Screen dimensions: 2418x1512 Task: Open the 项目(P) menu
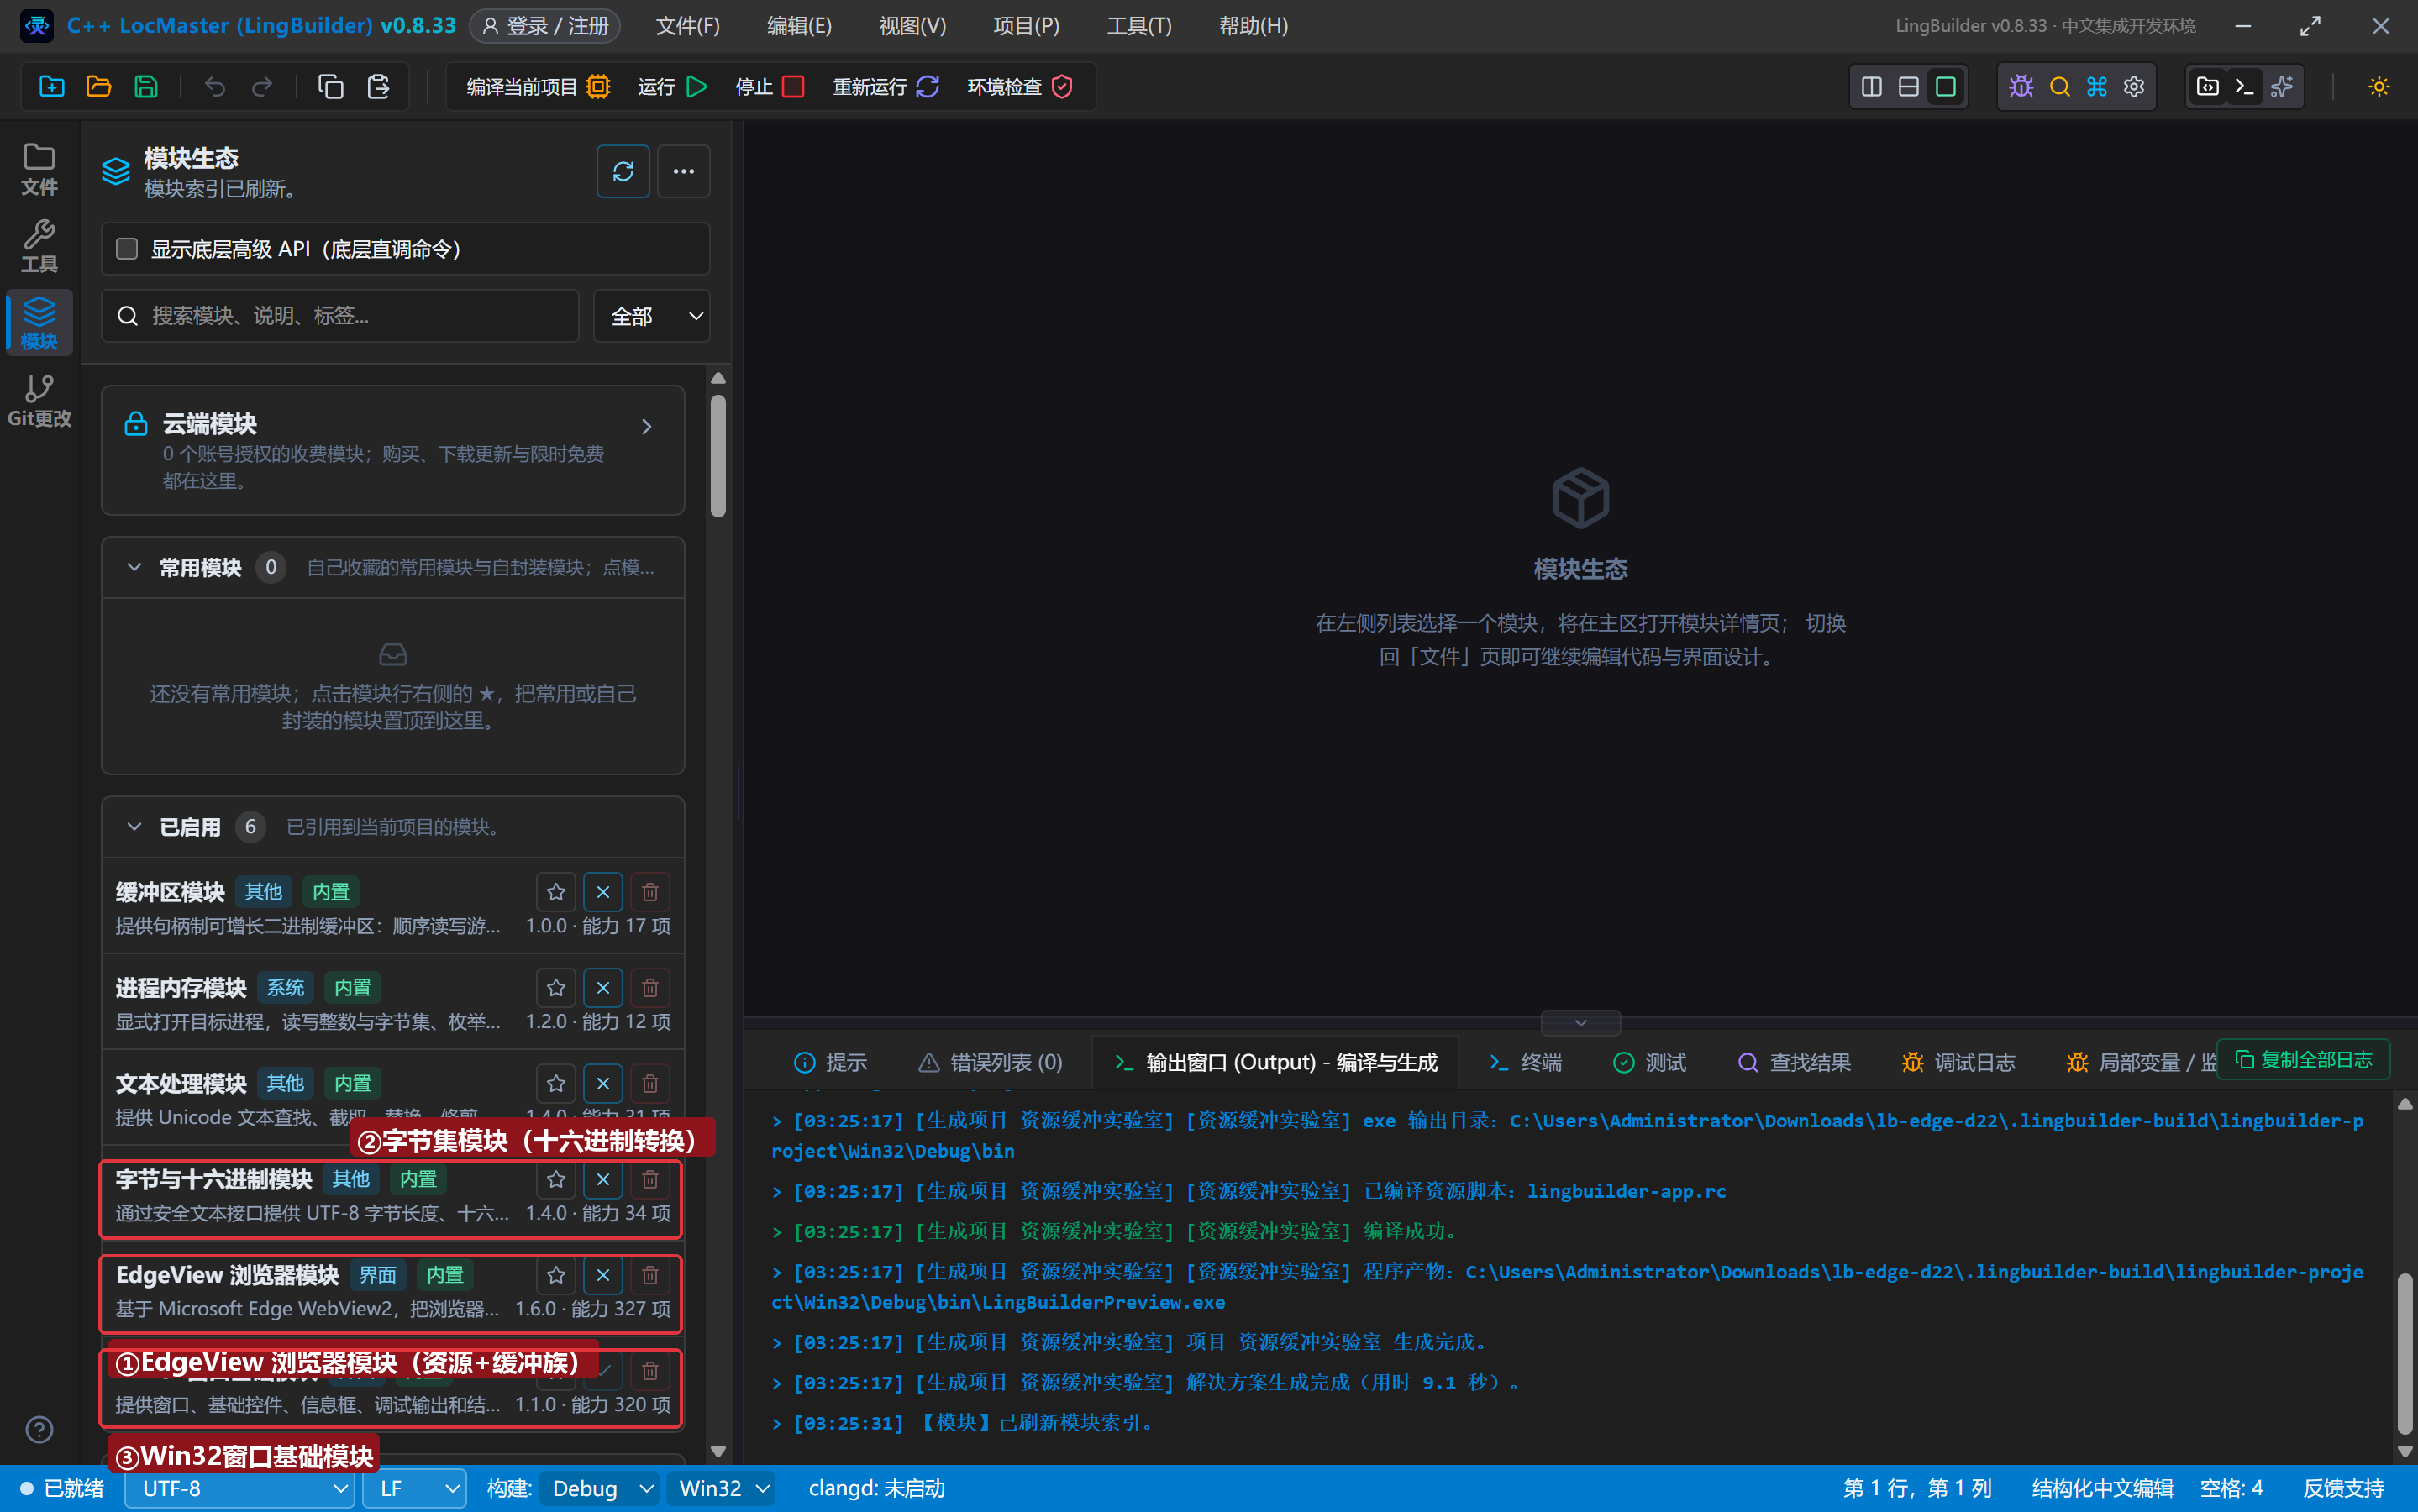pyautogui.click(x=1026, y=26)
